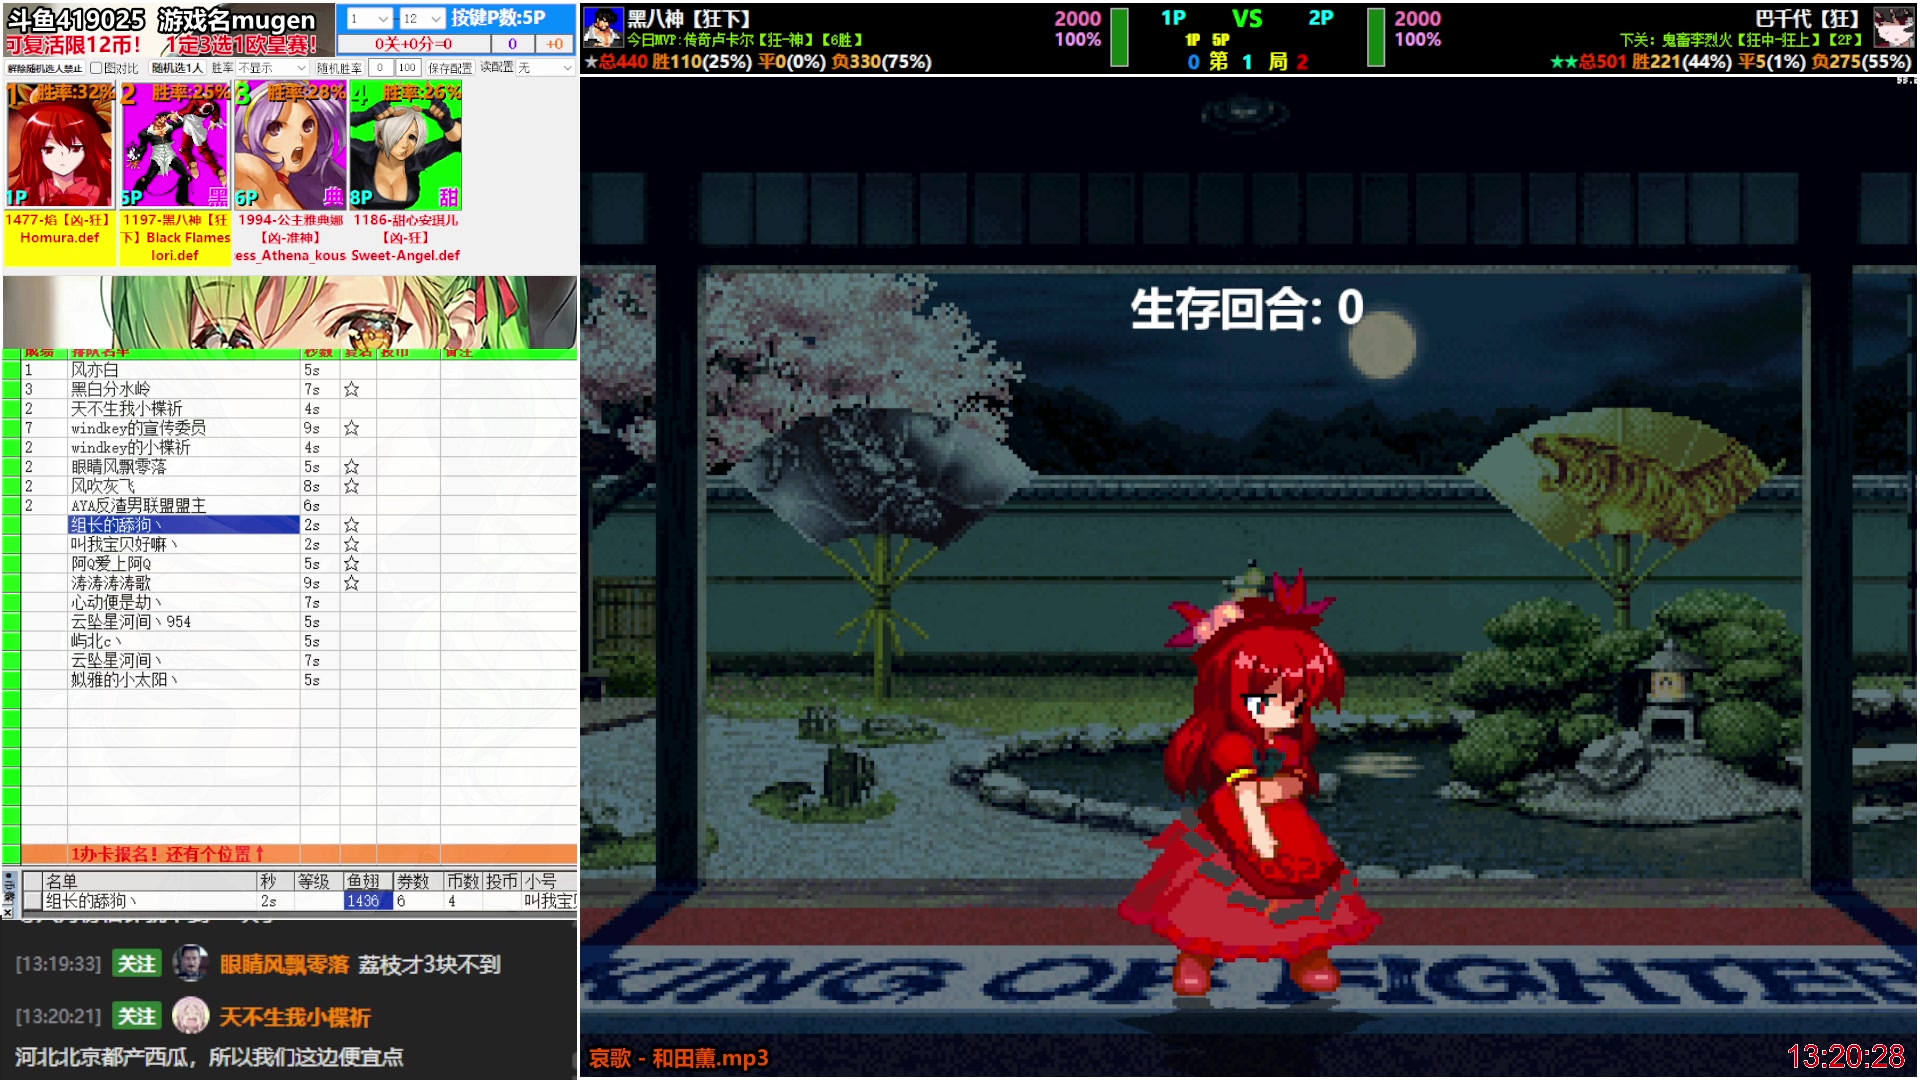
Task: Select the 云坠星河间丶954 name cell
Action: point(184,622)
